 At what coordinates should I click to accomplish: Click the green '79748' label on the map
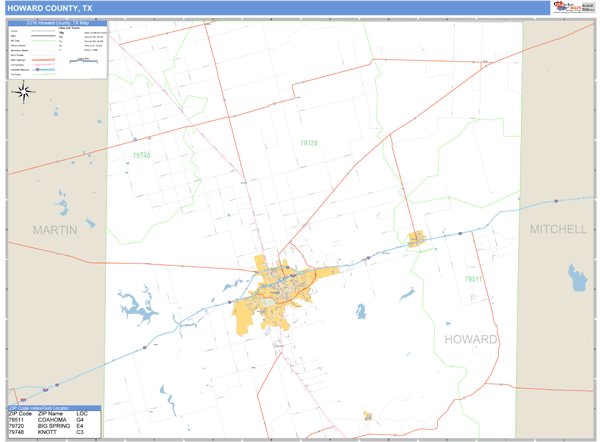(x=141, y=155)
